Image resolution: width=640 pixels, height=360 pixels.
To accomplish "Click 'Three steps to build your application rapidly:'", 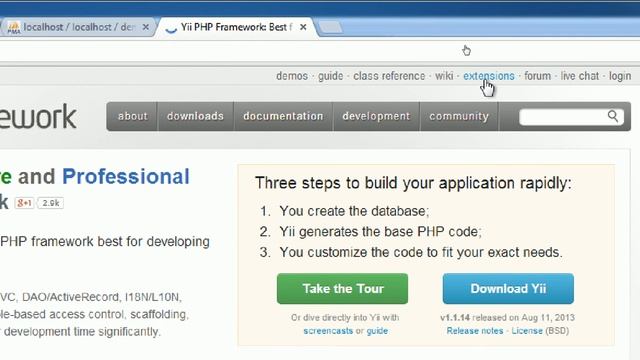I will pos(413,183).
